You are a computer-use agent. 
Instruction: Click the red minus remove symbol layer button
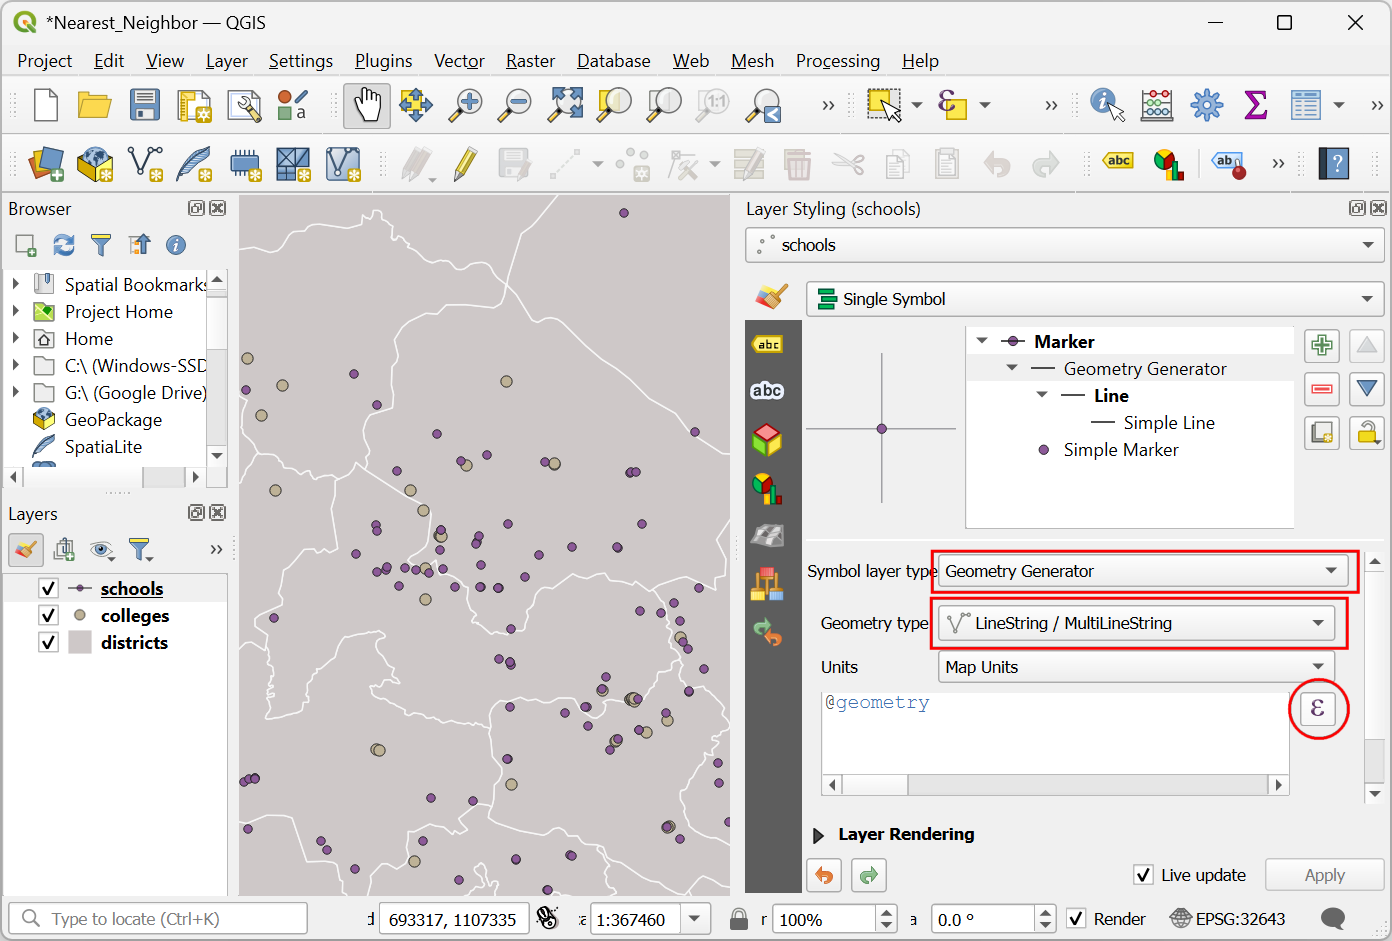[x=1322, y=389]
